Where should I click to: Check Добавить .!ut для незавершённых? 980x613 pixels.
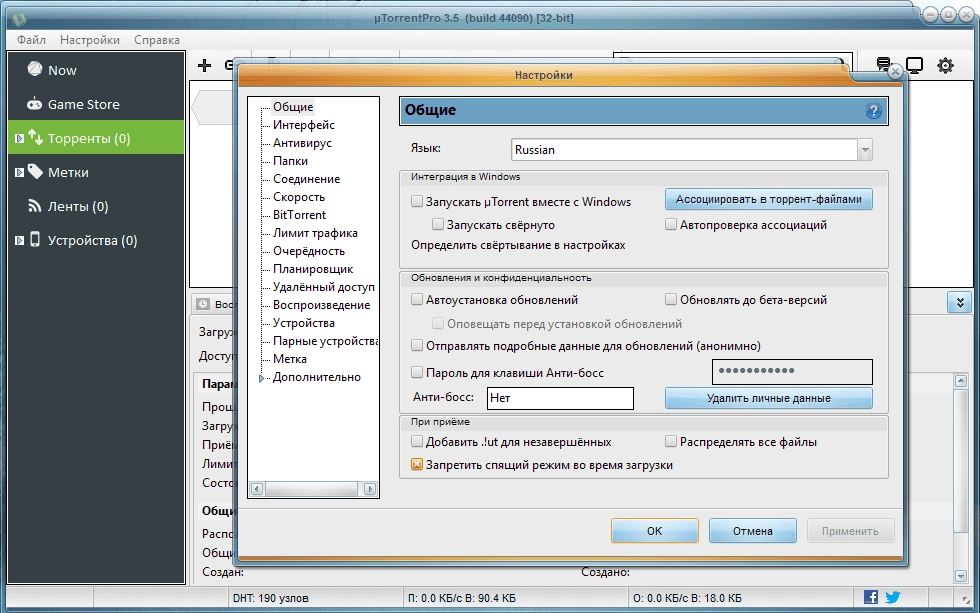click(x=417, y=441)
